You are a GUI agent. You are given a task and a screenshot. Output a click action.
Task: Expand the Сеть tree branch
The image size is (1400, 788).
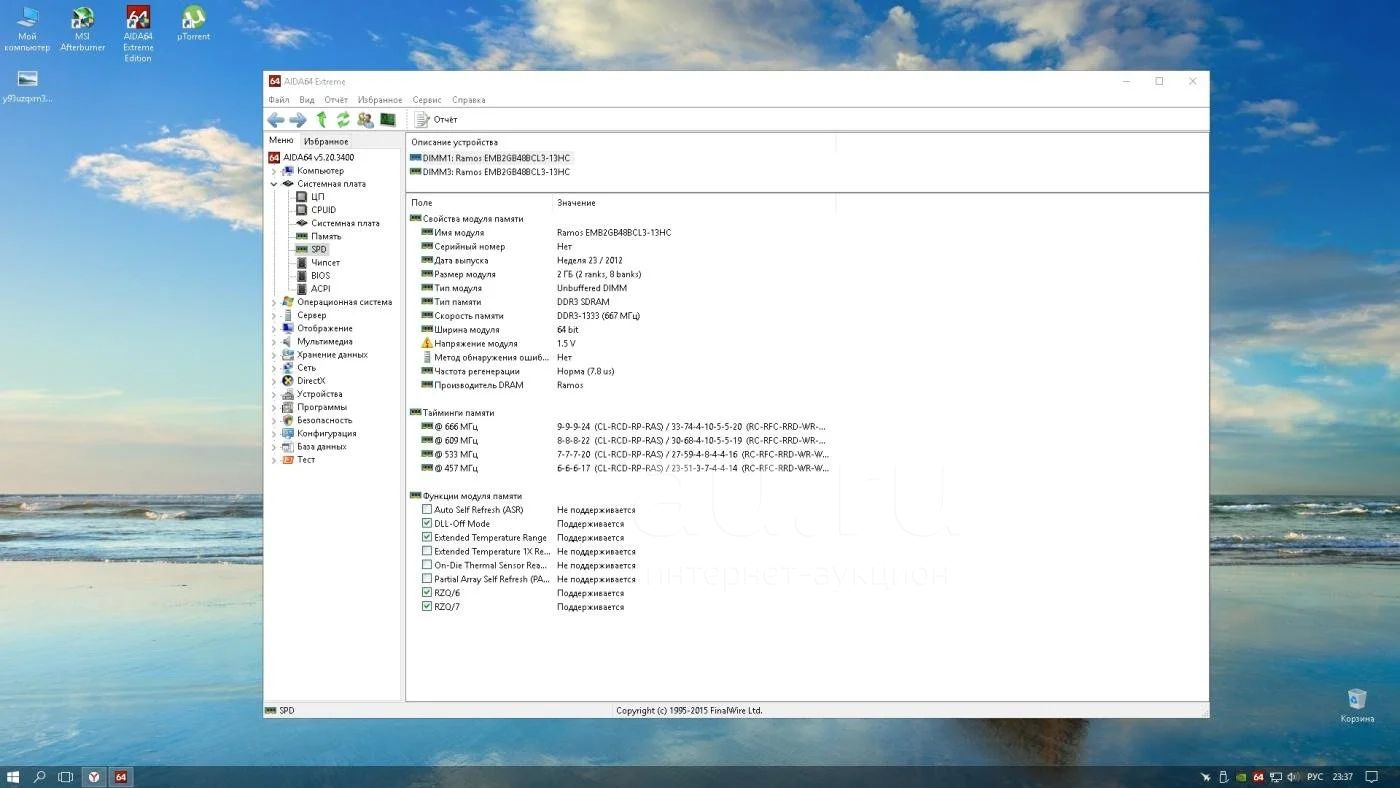(x=274, y=368)
